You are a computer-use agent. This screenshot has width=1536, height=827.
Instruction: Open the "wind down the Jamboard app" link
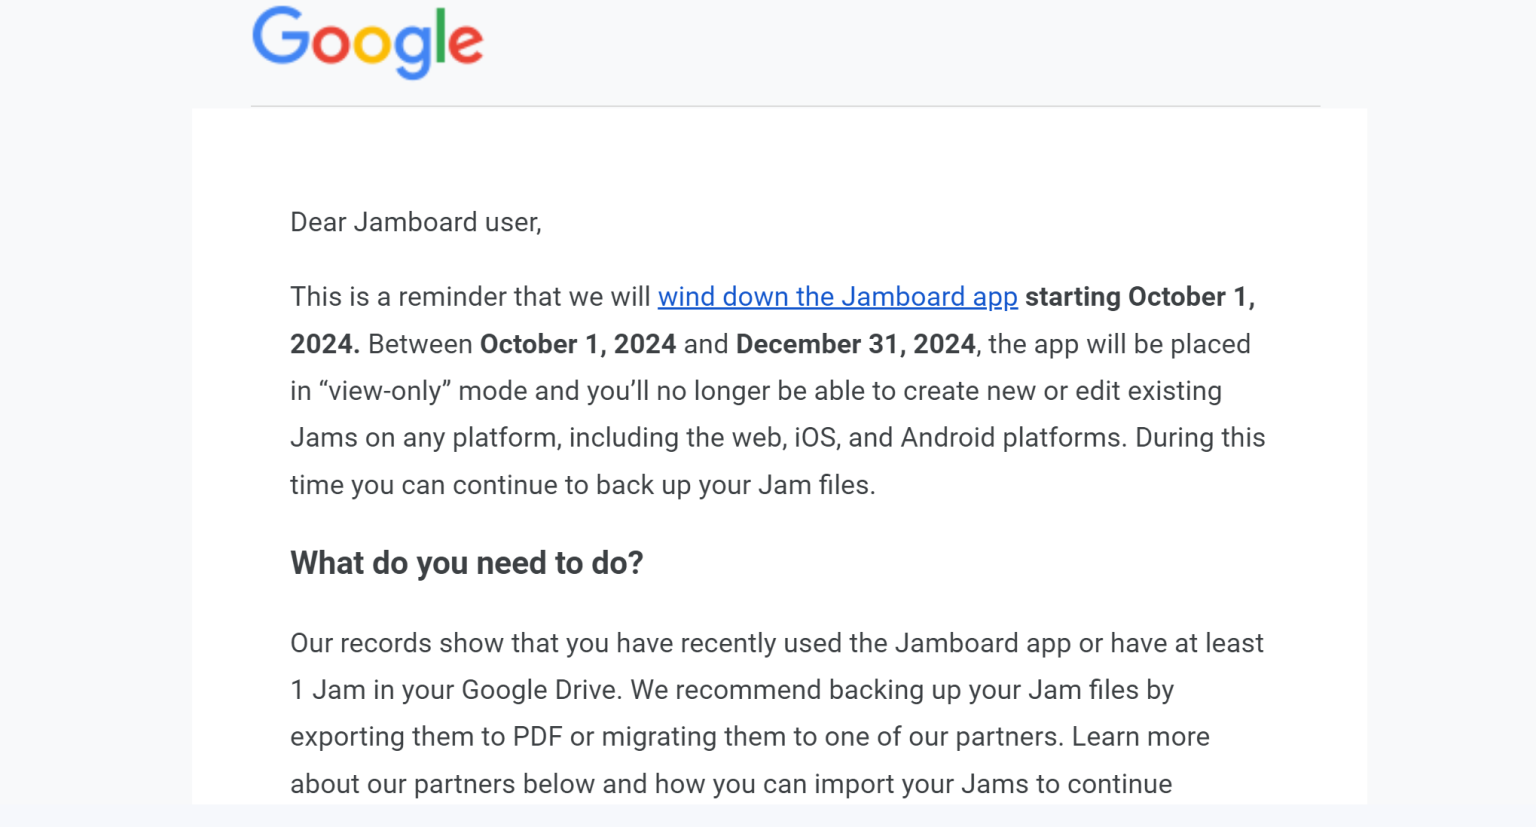click(x=837, y=297)
